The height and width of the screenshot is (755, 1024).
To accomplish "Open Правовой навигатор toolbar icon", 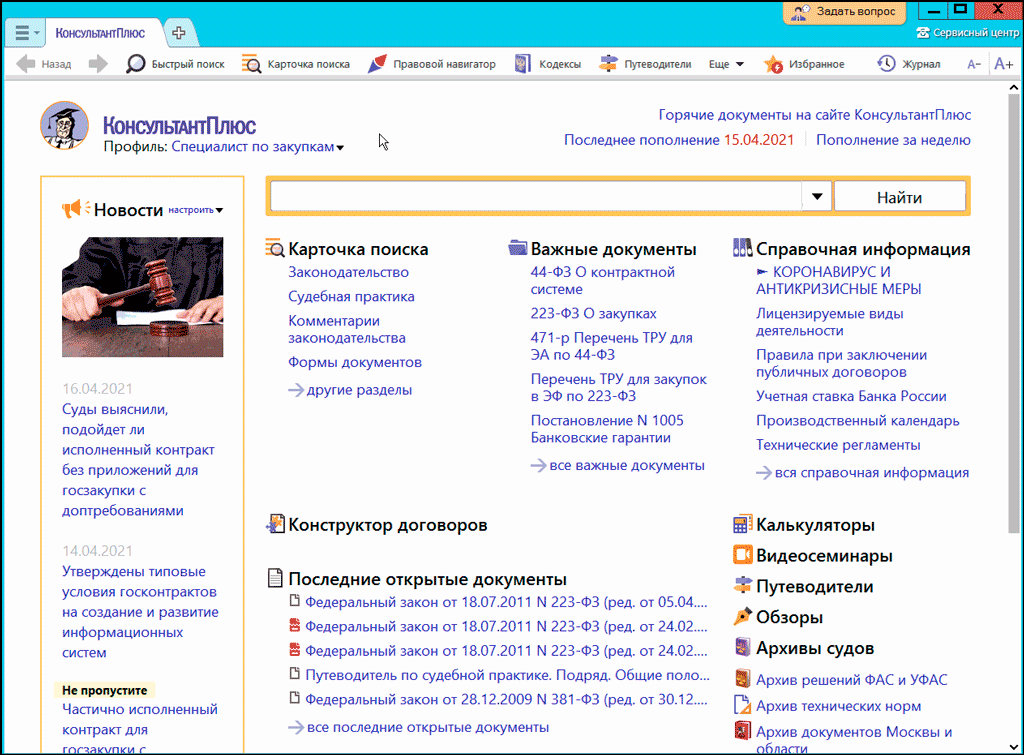I will point(377,64).
